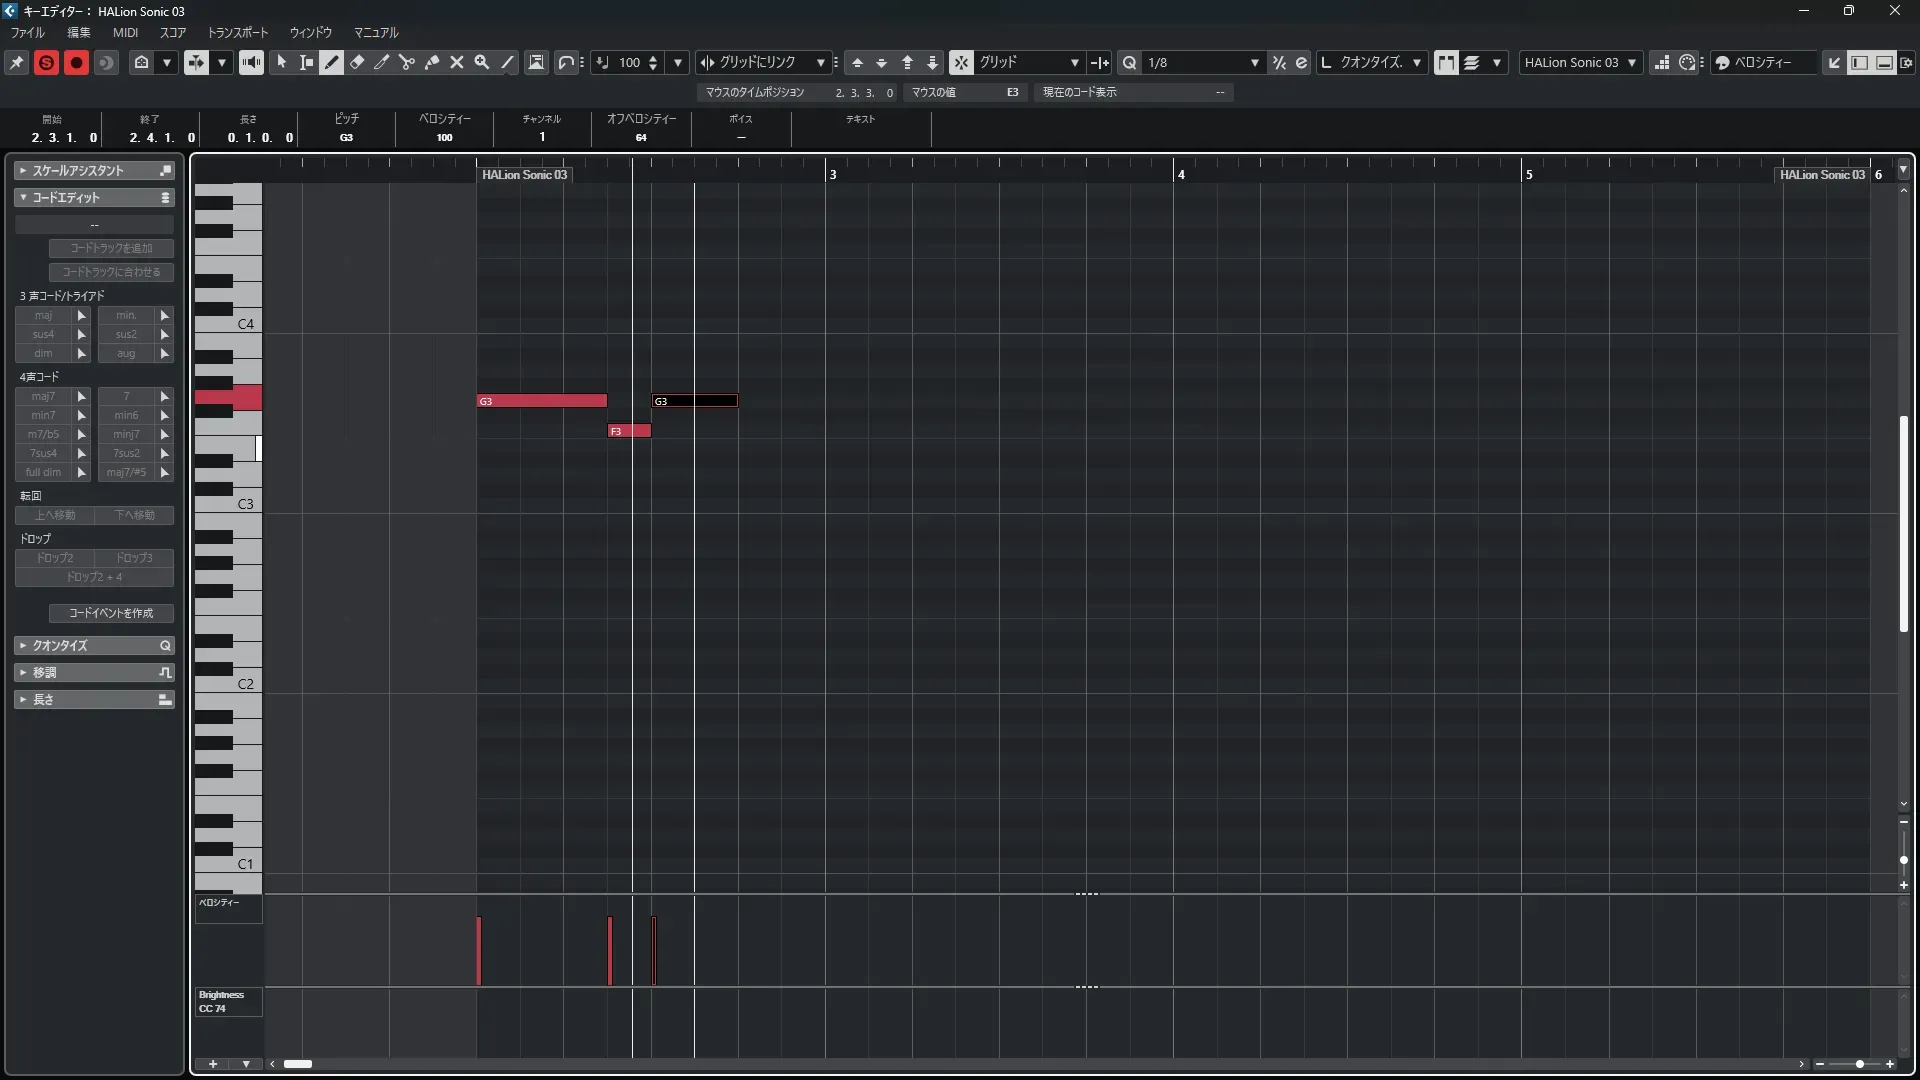The image size is (1920, 1080).
Task: Click the maj triad chord button
Action: point(44,316)
